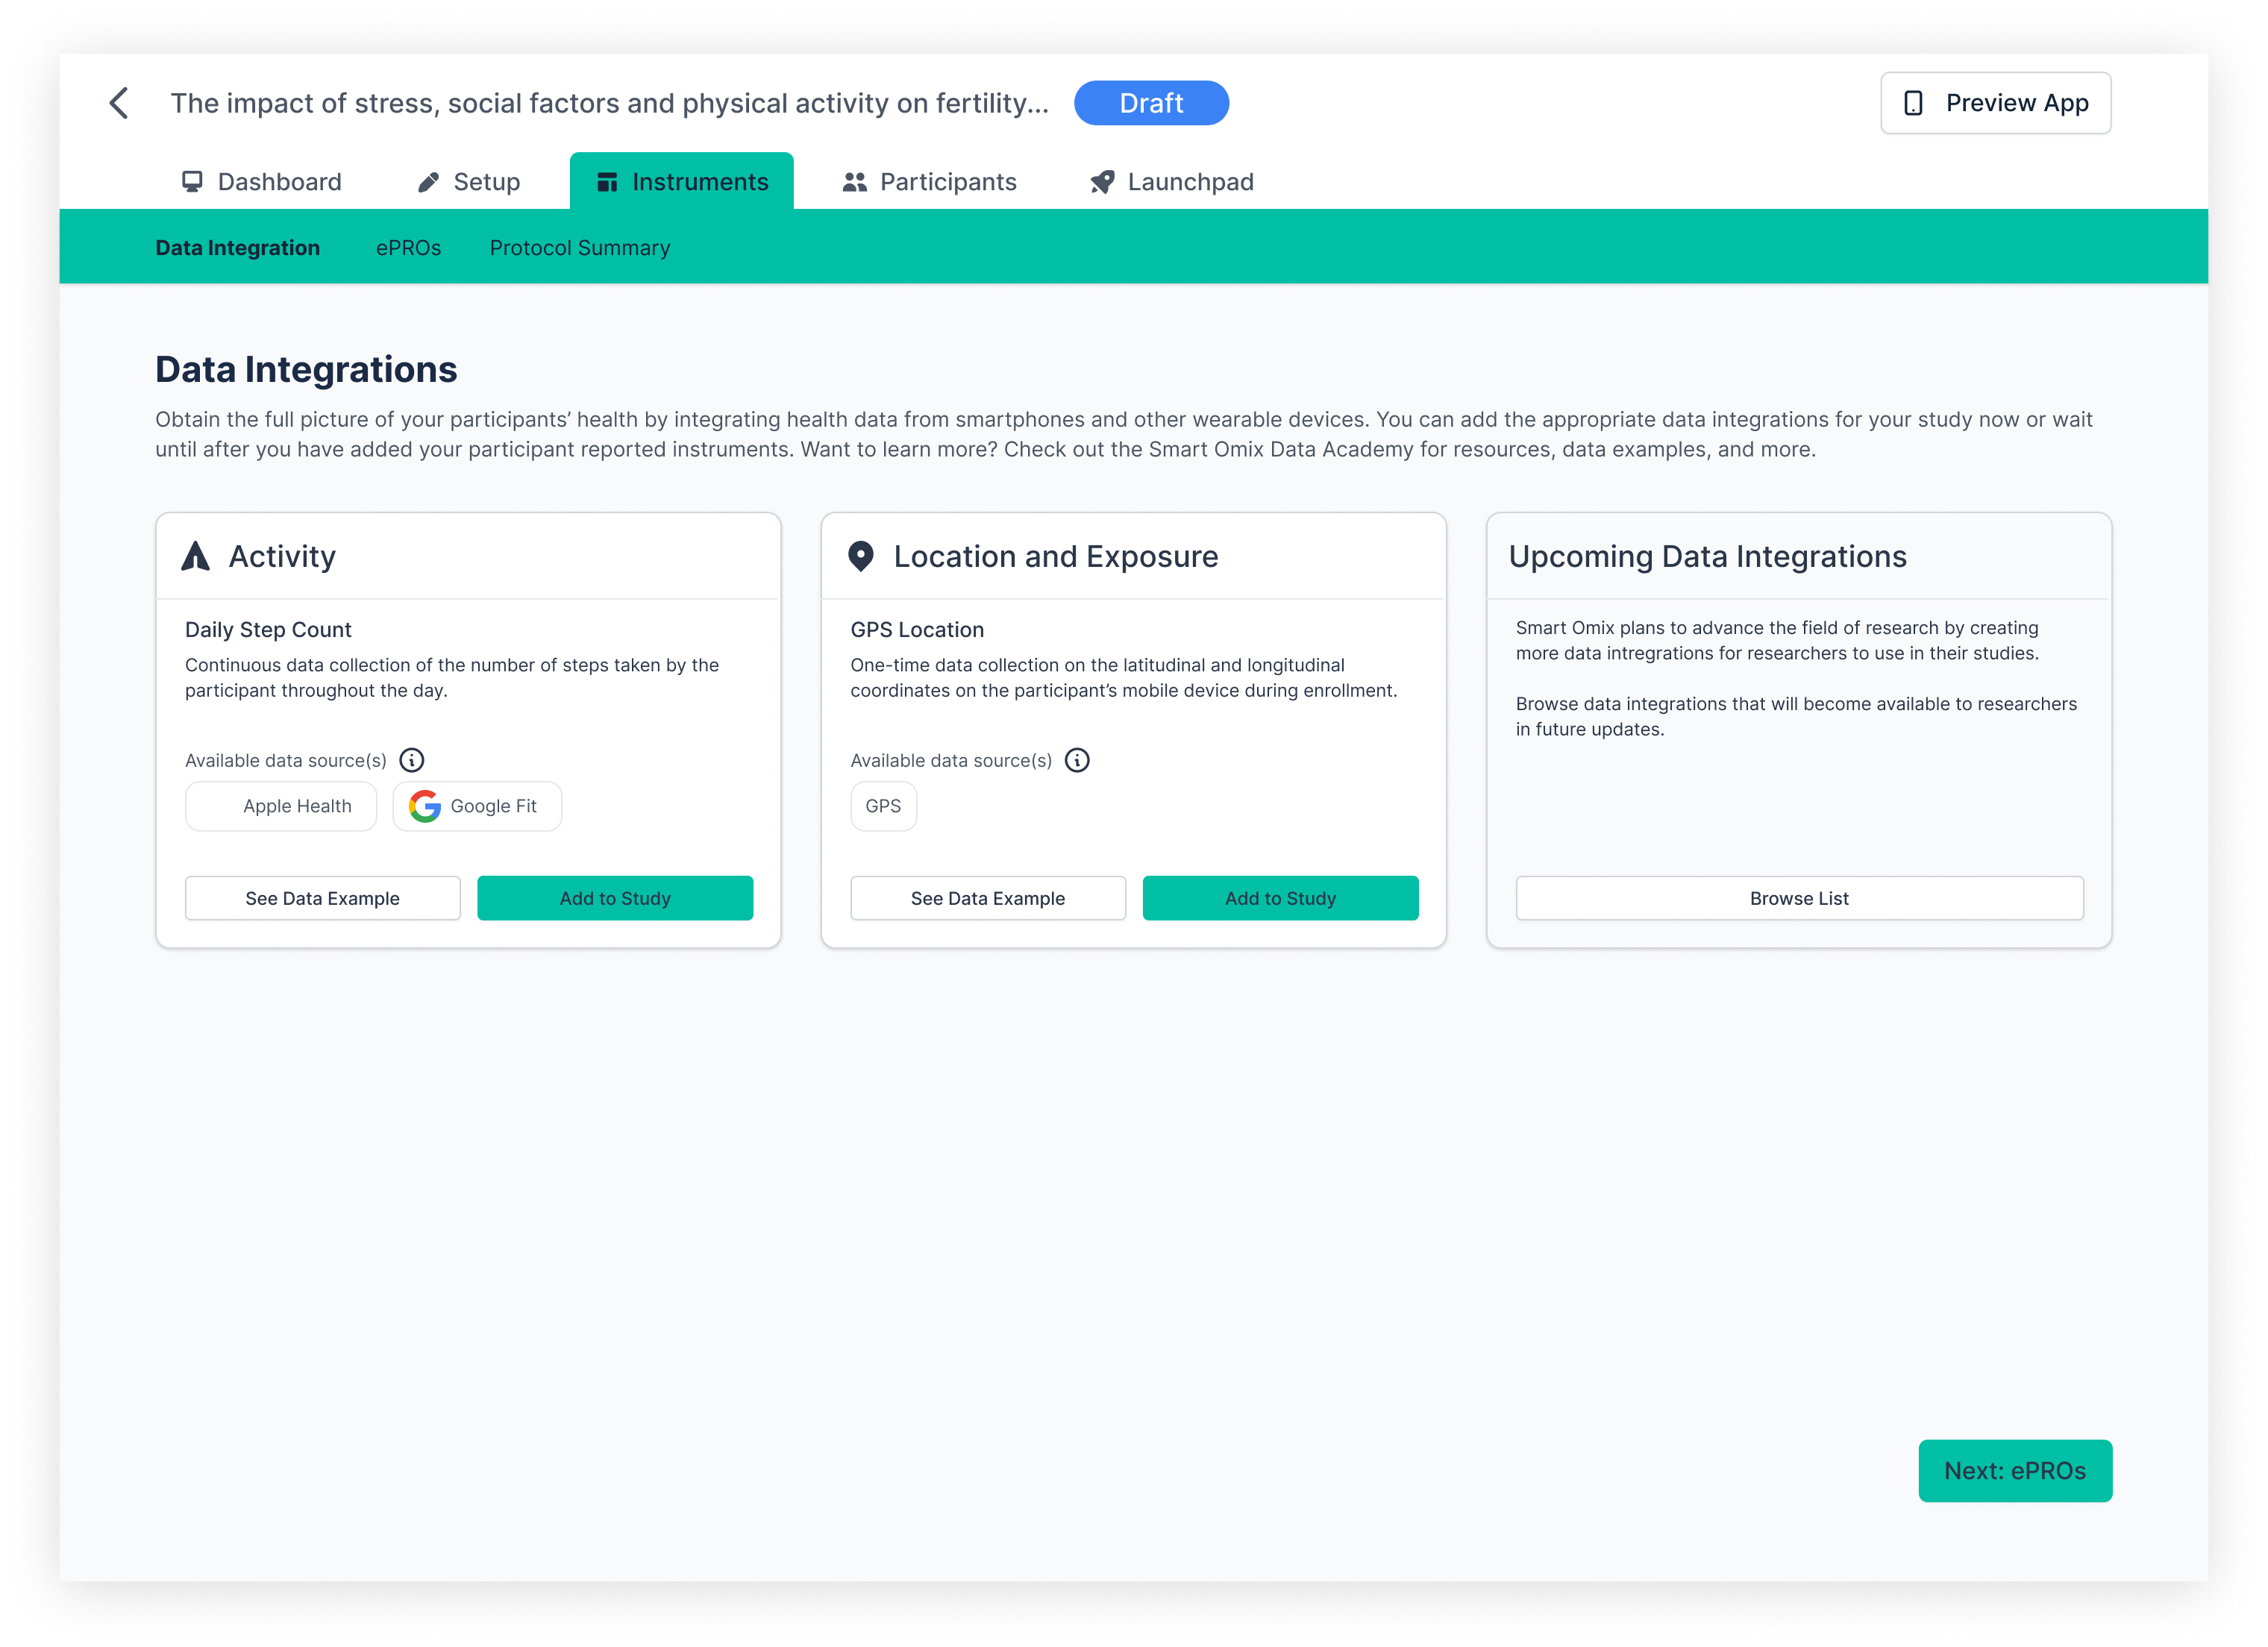See Data Example for Daily Step Count

point(323,898)
